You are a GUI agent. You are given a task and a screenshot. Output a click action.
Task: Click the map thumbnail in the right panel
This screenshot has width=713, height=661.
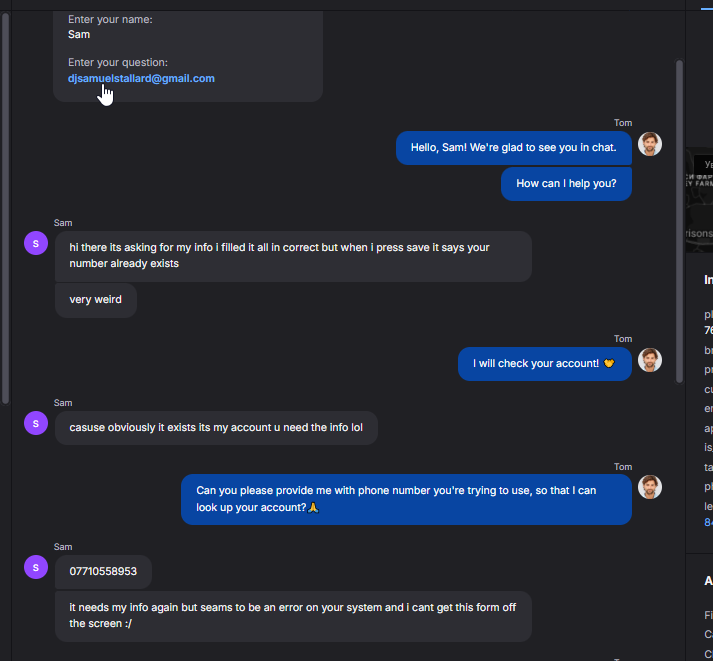(x=699, y=200)
